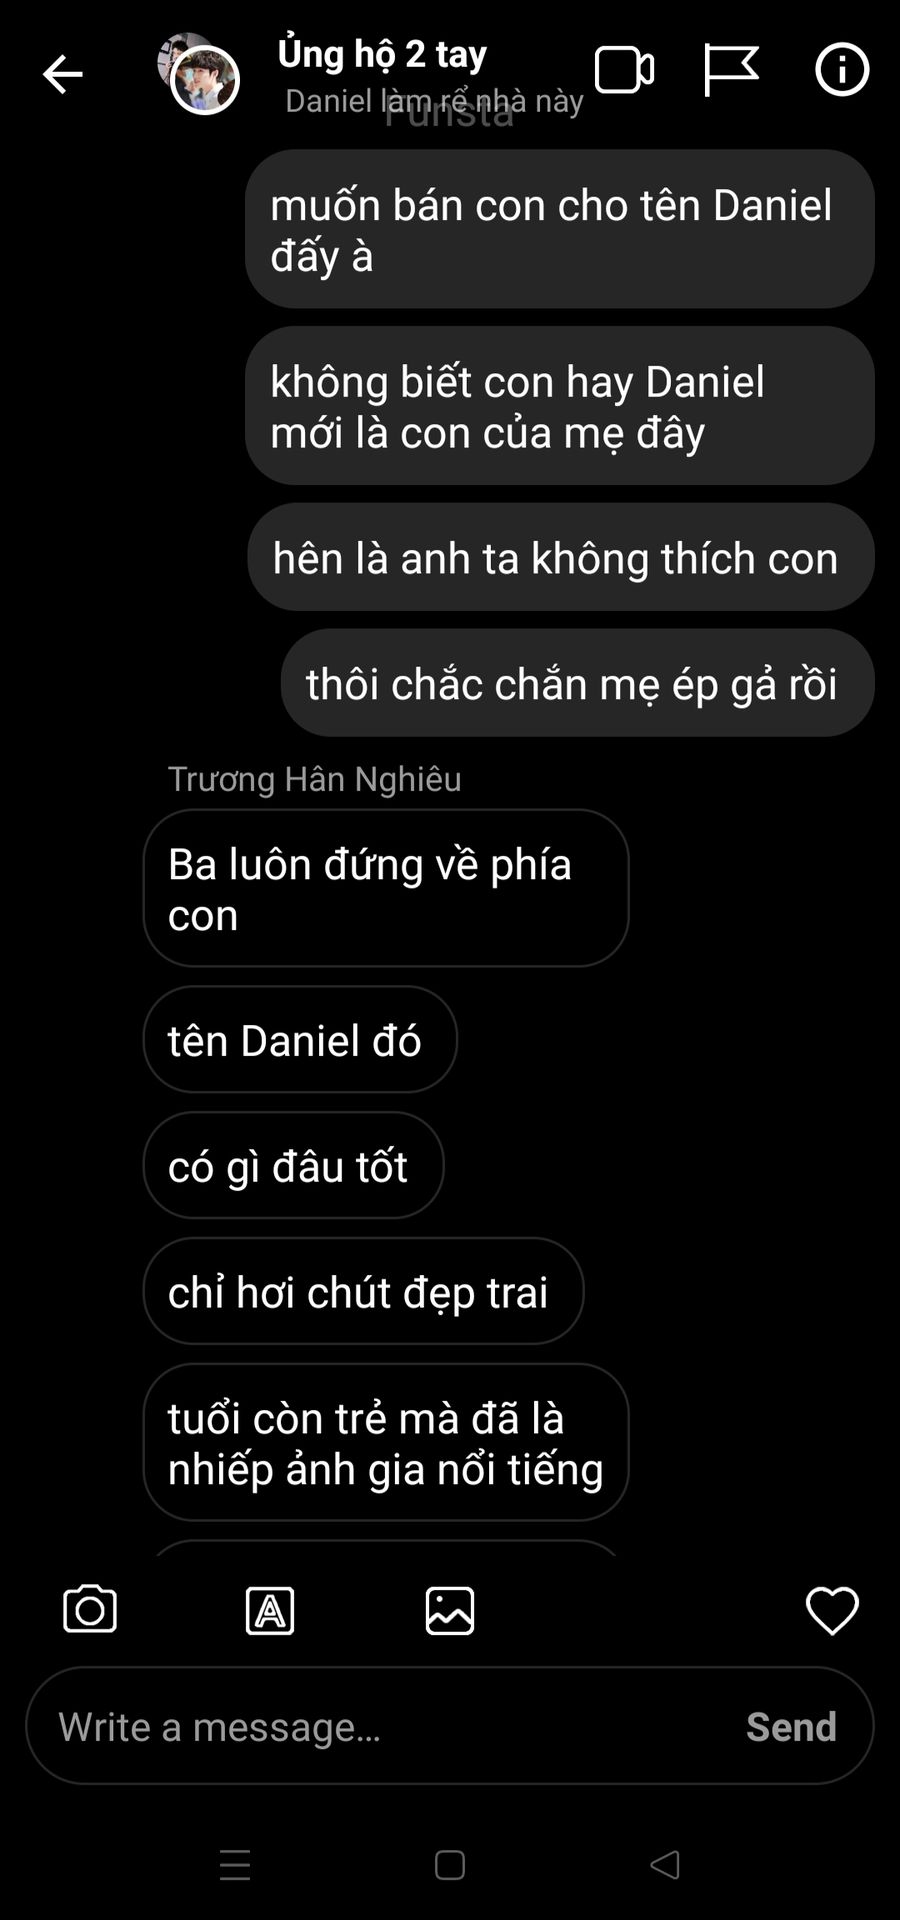This screenshot has height=1920, width=900.
Task: Start a video call with camera icon
Action: click(x=624, y=70)
